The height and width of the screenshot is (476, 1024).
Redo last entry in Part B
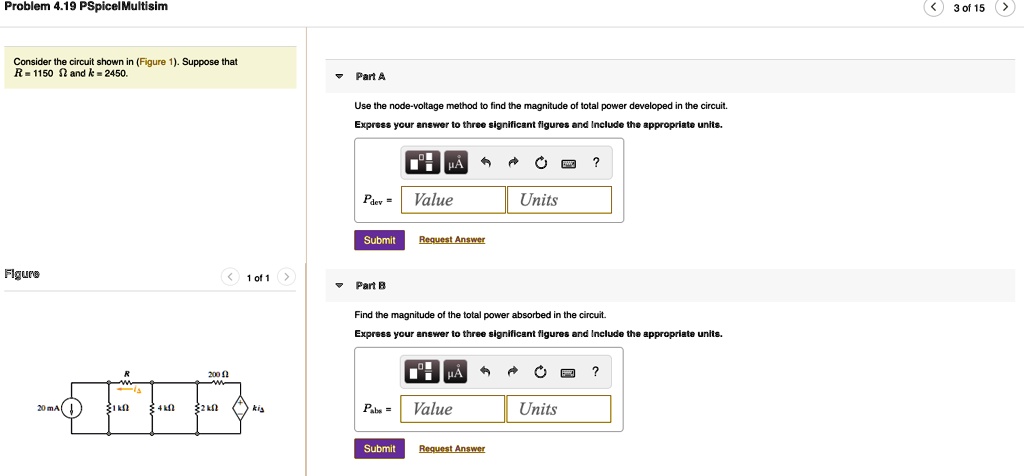[513, 372]
